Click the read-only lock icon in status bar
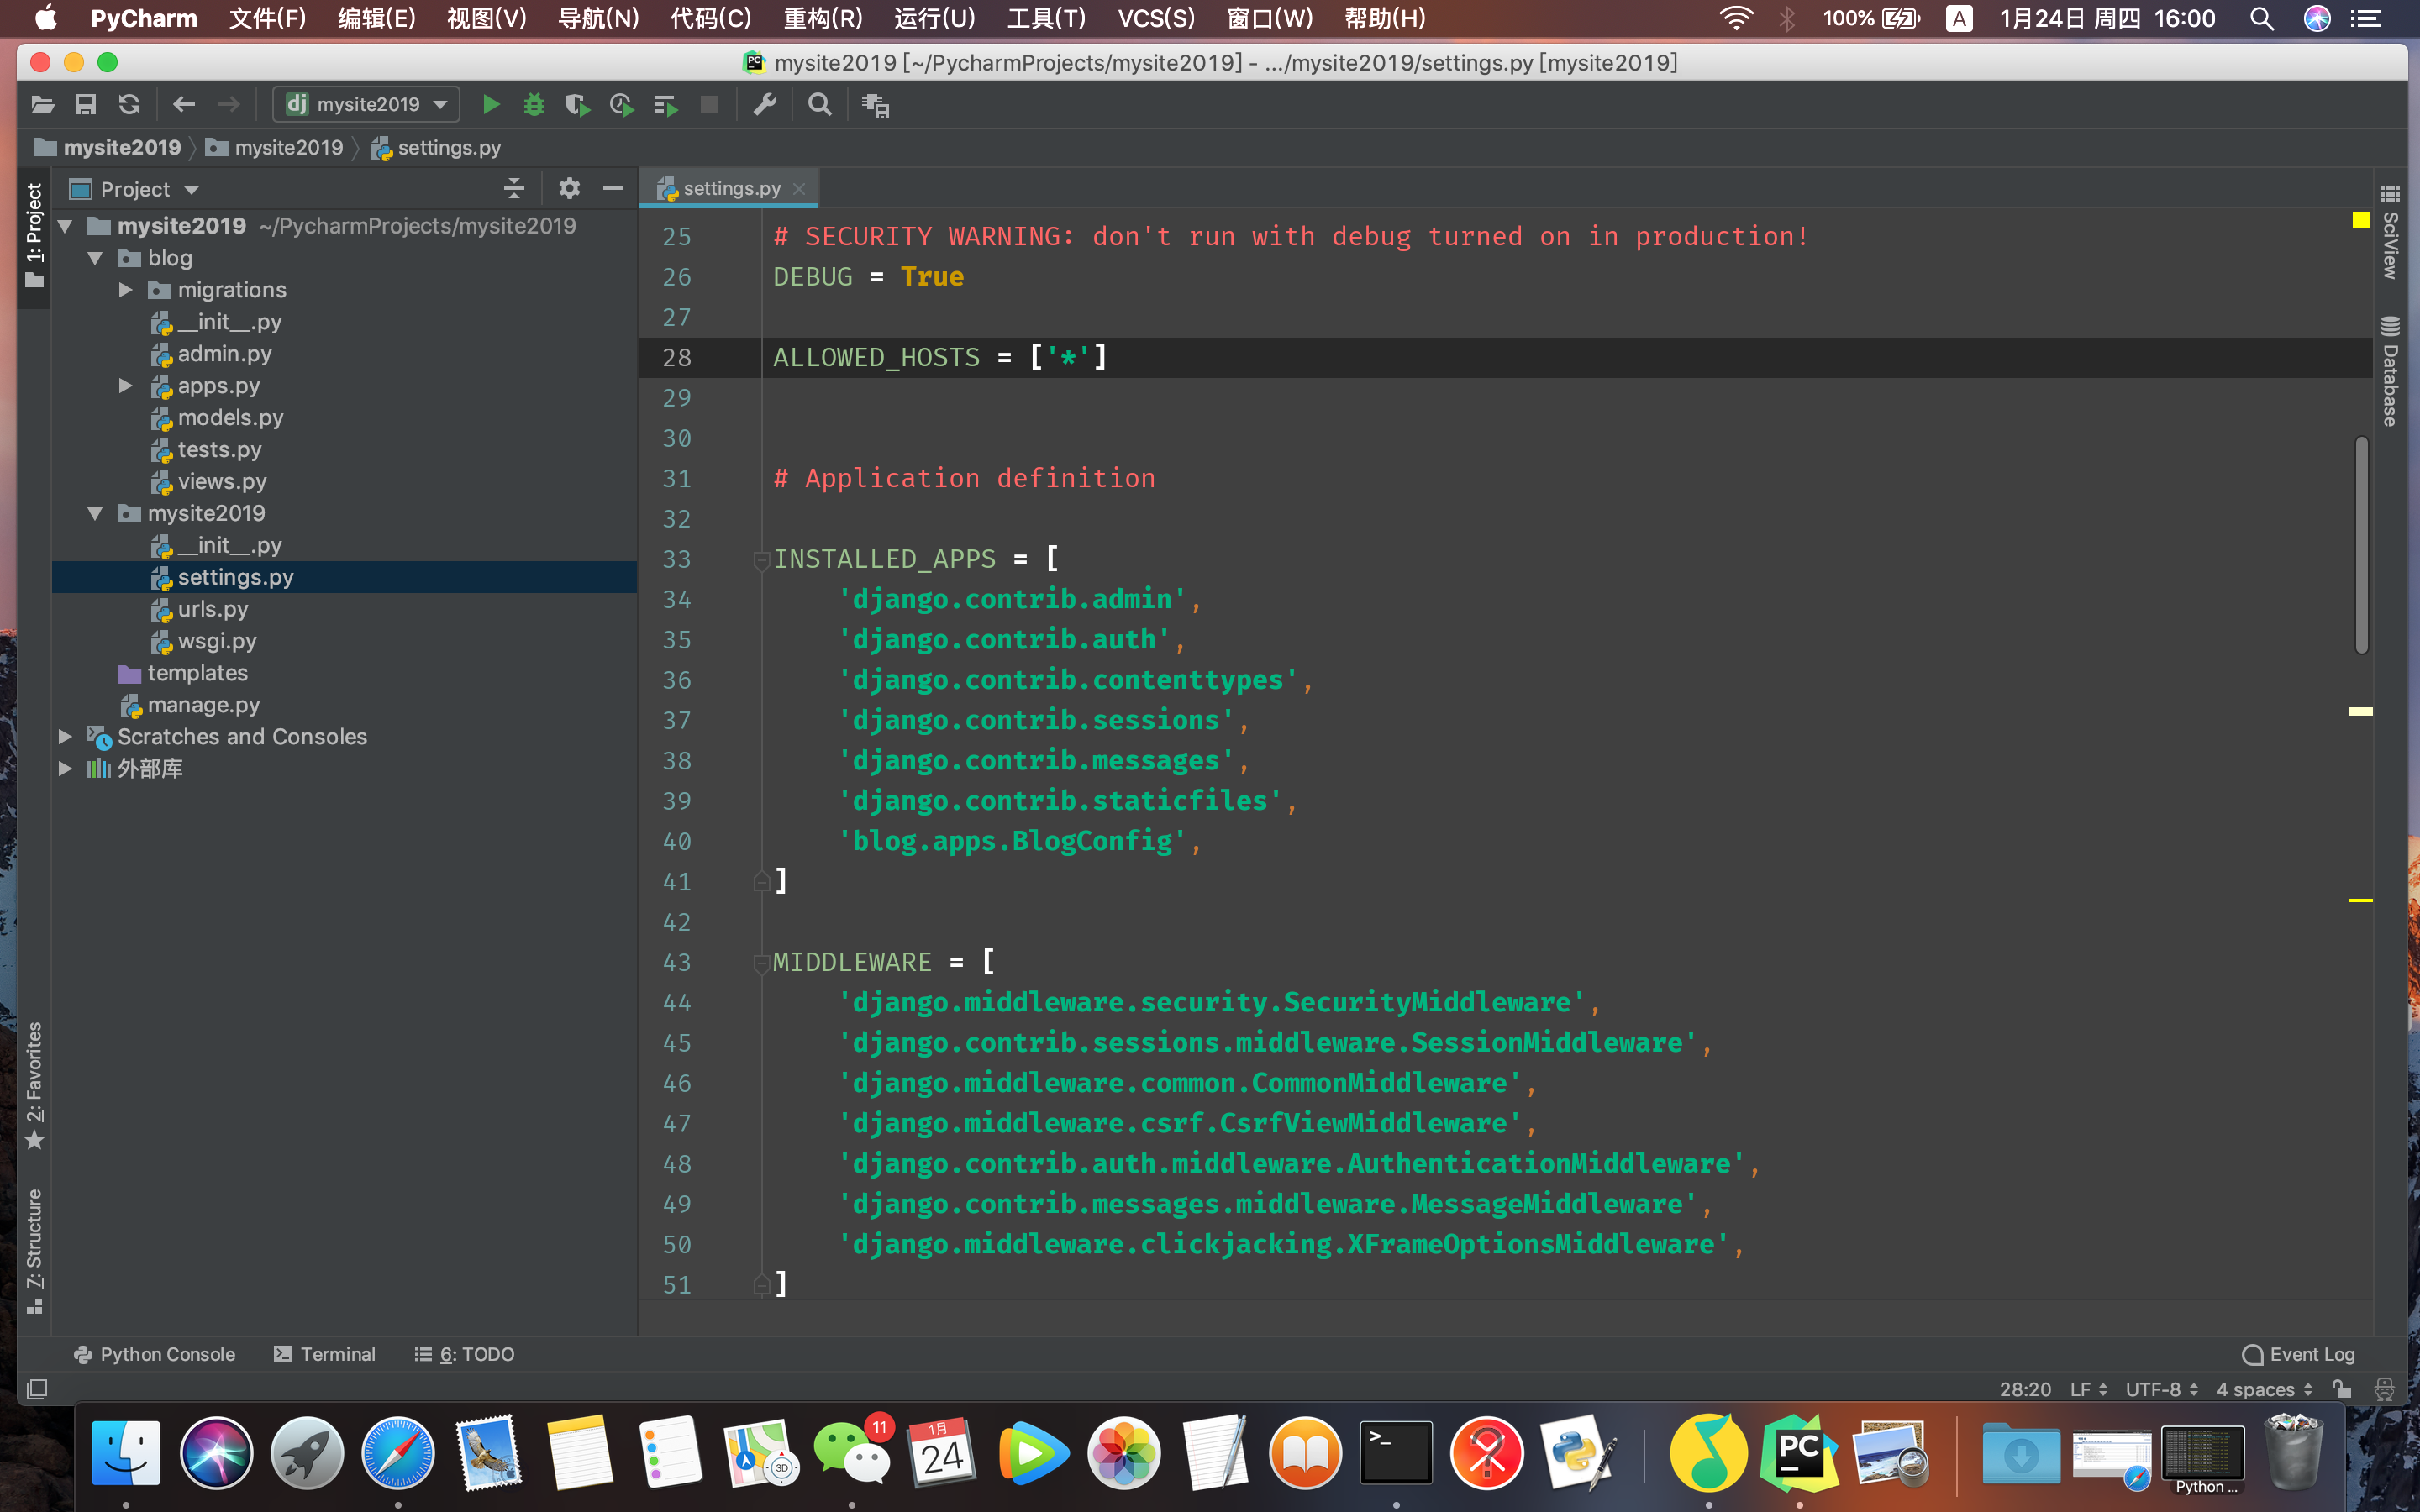This screenshot has height=1512, width=2420. pyautogui.click(x=2341, y=1389)
